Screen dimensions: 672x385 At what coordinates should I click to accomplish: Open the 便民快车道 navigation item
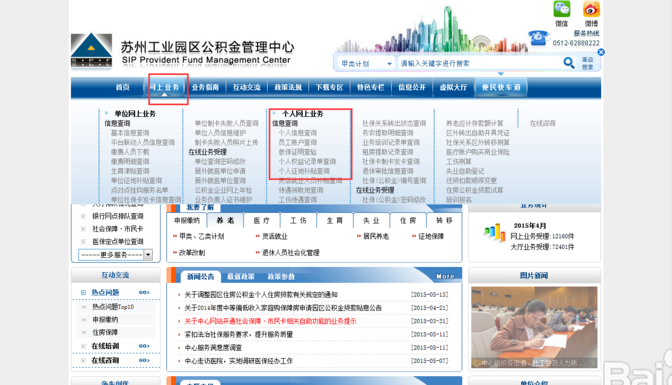click(501, 87)
